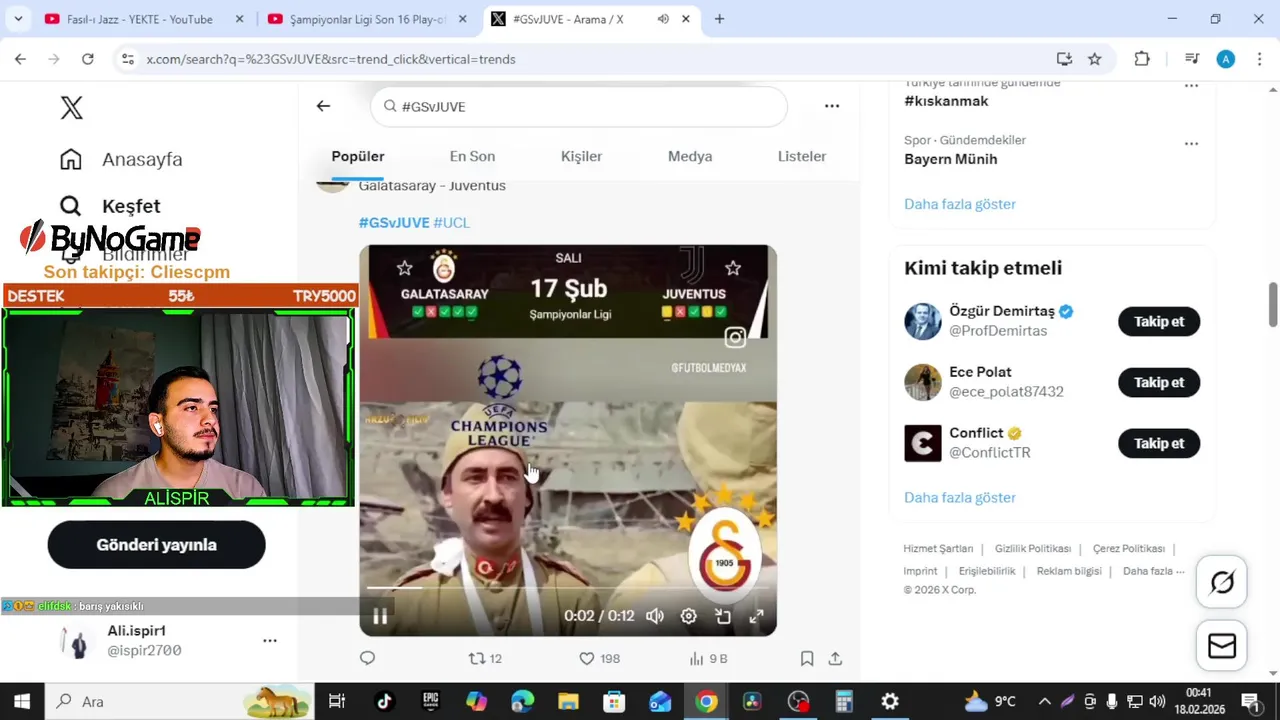Launch Epic Games from taskbar
This screenshot has width=1280, height=720.
[x=431, y=701]
